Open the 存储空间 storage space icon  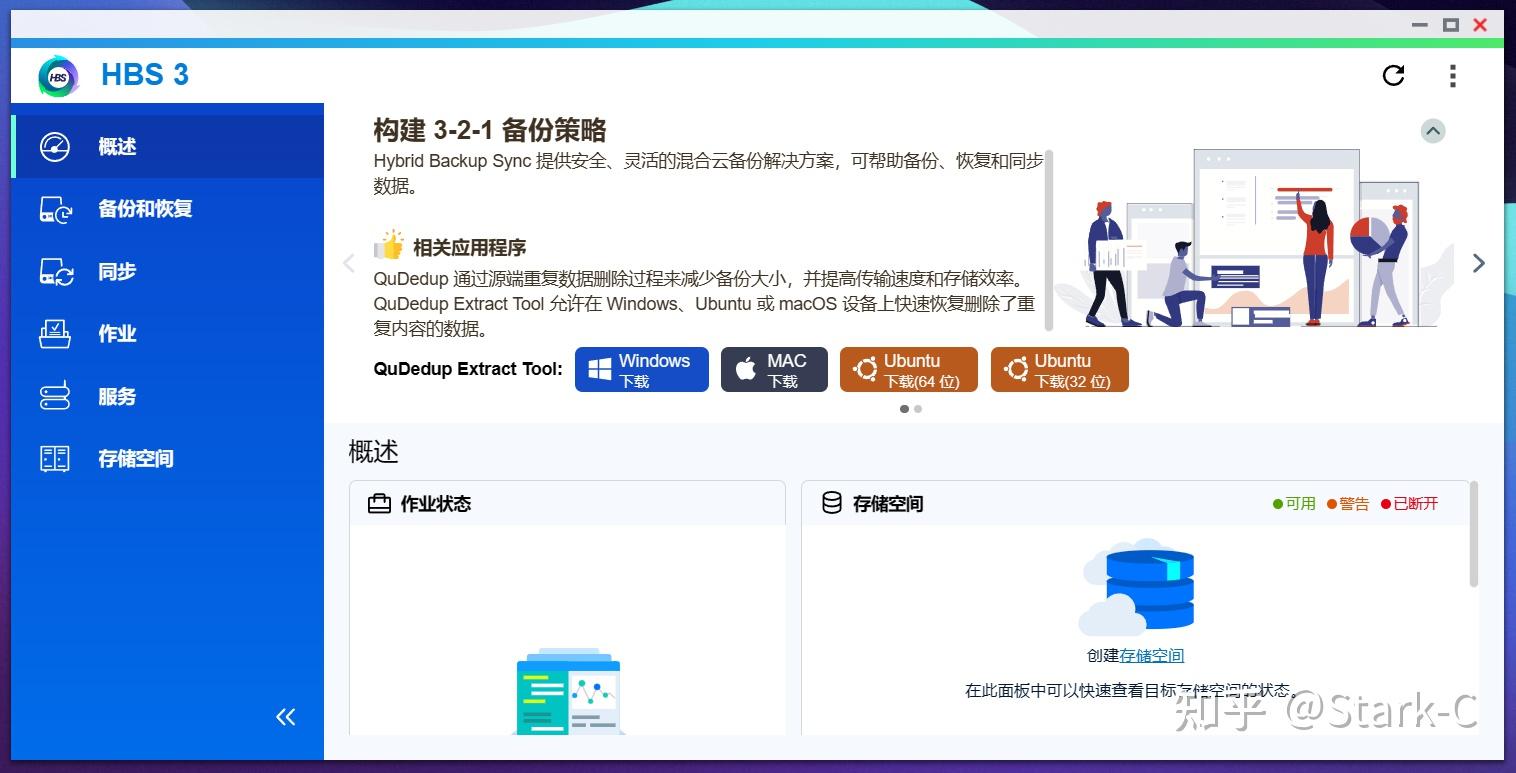point(55,458)
